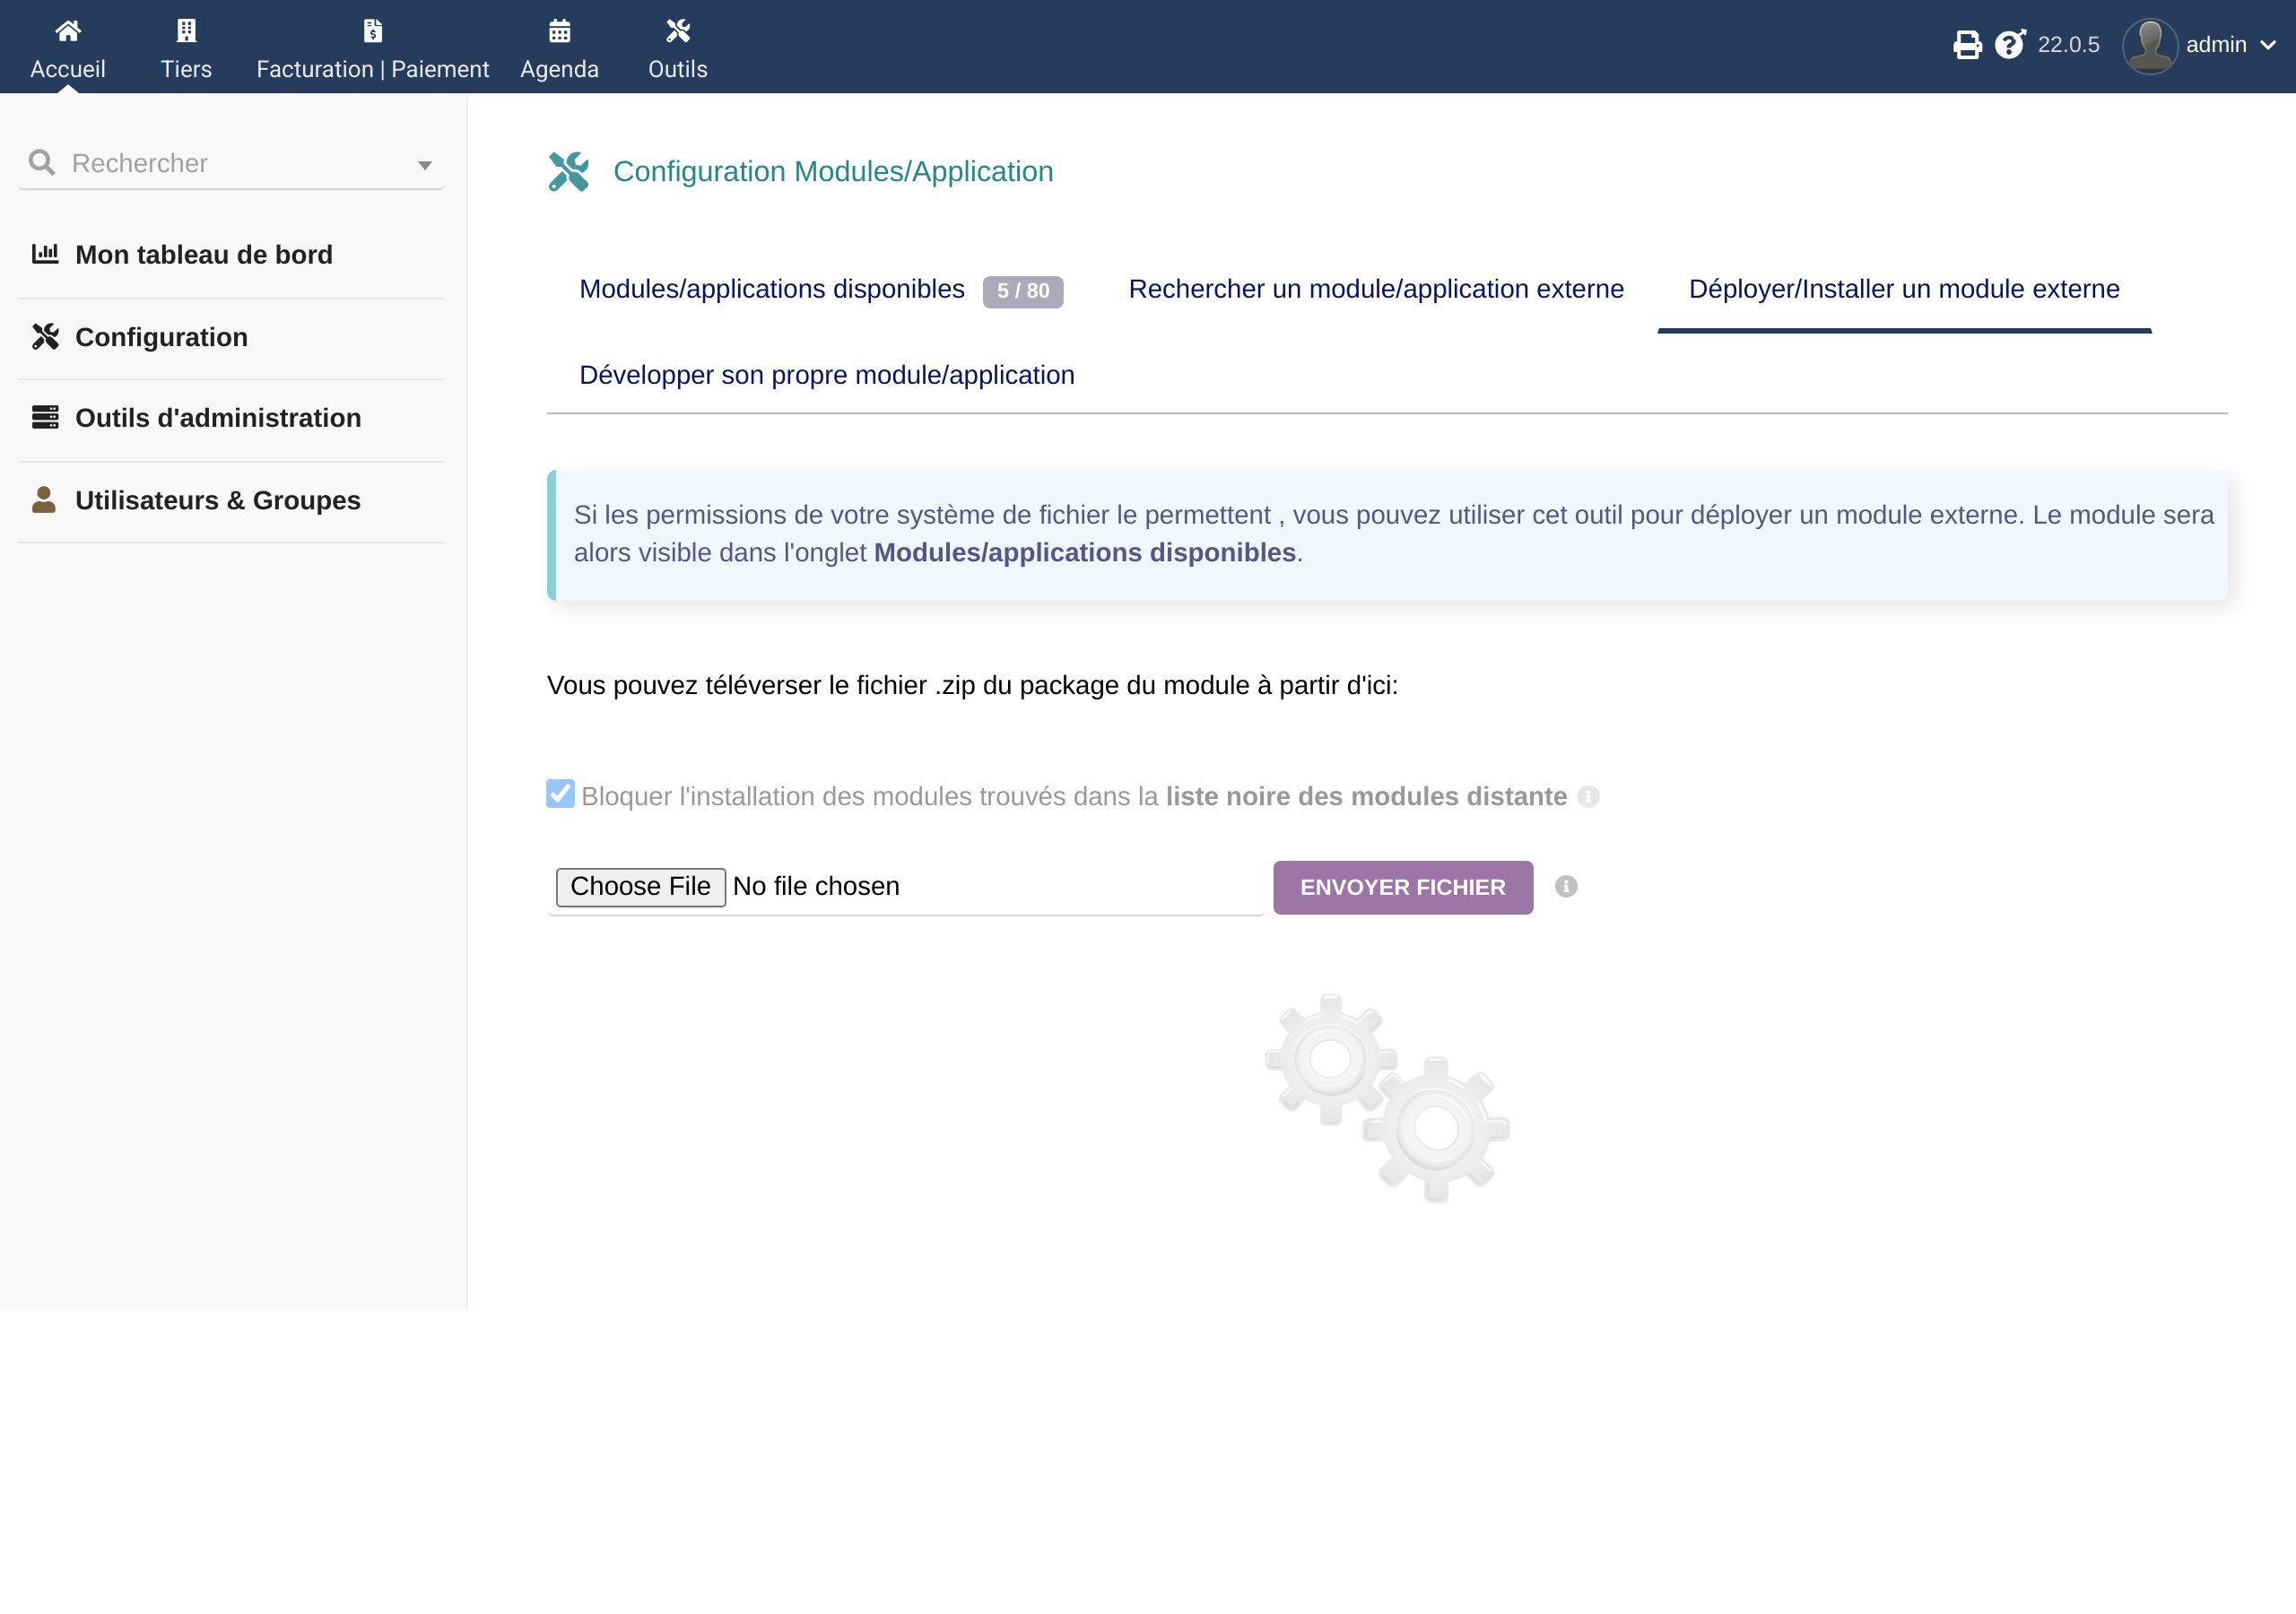This screenshot has width=2296, height=1614.
Task: Open the Configuration sidebar link
Action: coord(161,337)
